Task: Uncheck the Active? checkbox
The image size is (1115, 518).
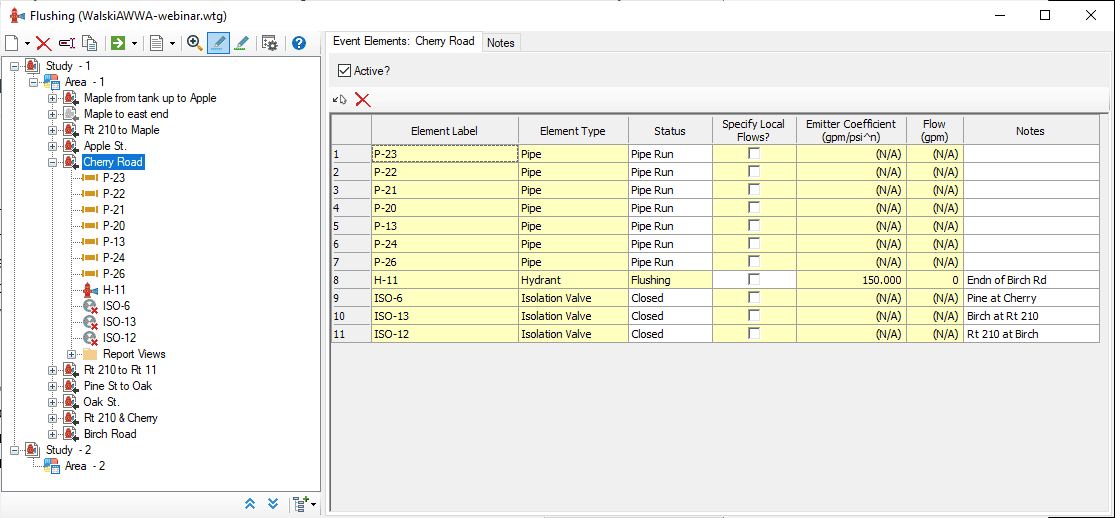Action: pyautogui.click(x=344, y=70)
